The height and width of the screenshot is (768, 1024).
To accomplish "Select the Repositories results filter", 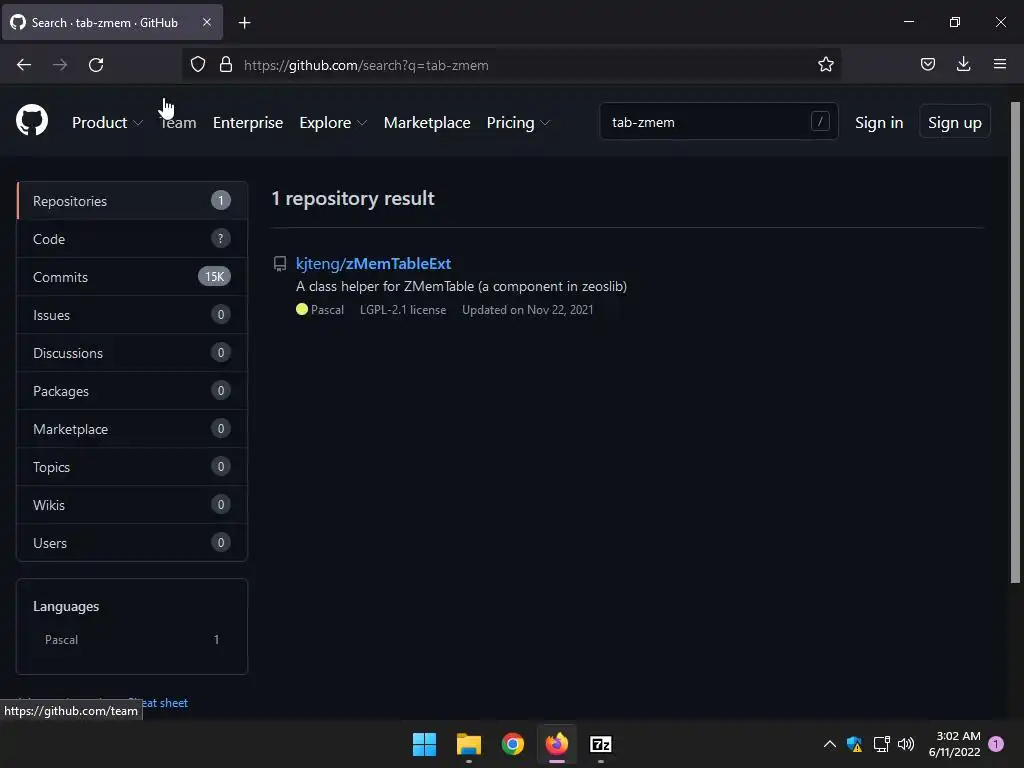I will pyautogui.click(x=132, y=200).
